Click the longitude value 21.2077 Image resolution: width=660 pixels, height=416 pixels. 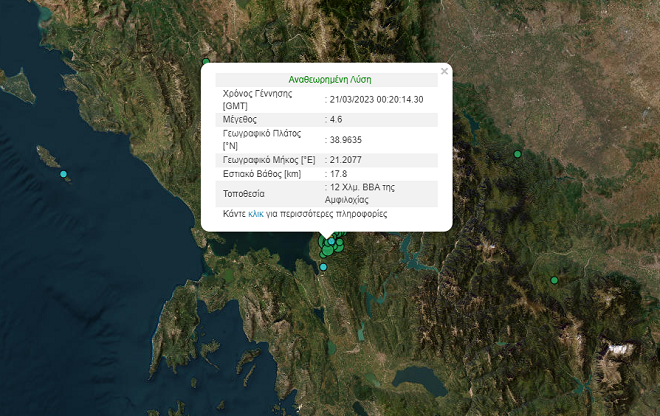tap(347, 160)
